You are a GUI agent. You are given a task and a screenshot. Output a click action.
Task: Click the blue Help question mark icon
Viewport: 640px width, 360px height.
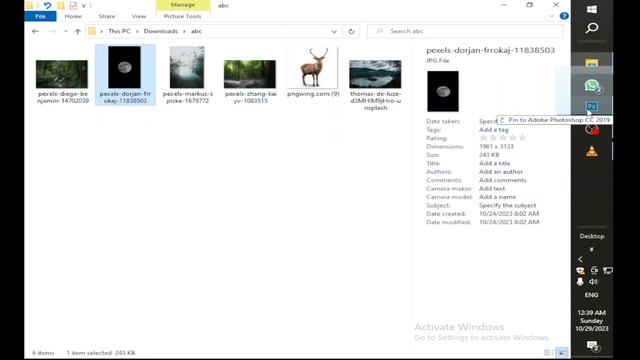pos(564,16)
